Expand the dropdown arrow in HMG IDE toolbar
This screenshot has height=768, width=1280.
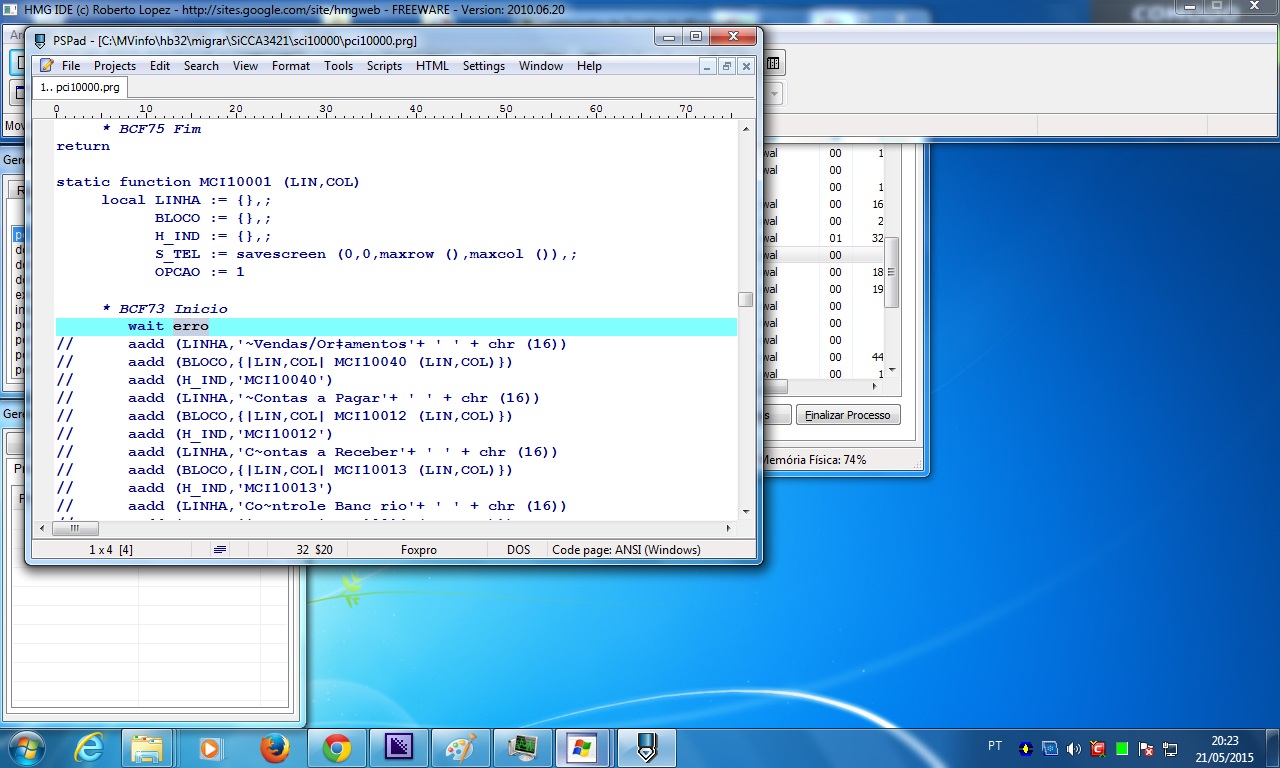point(774,93)
